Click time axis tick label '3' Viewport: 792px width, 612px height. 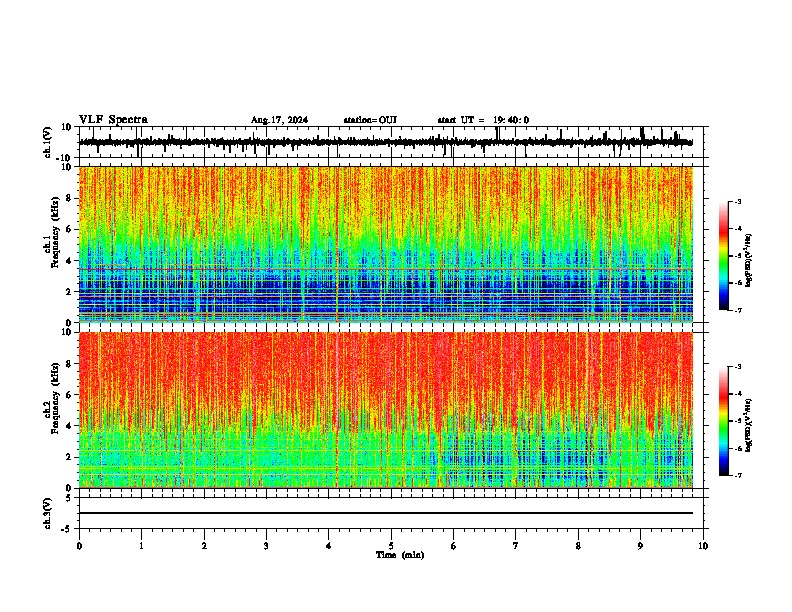coord(266,546)
